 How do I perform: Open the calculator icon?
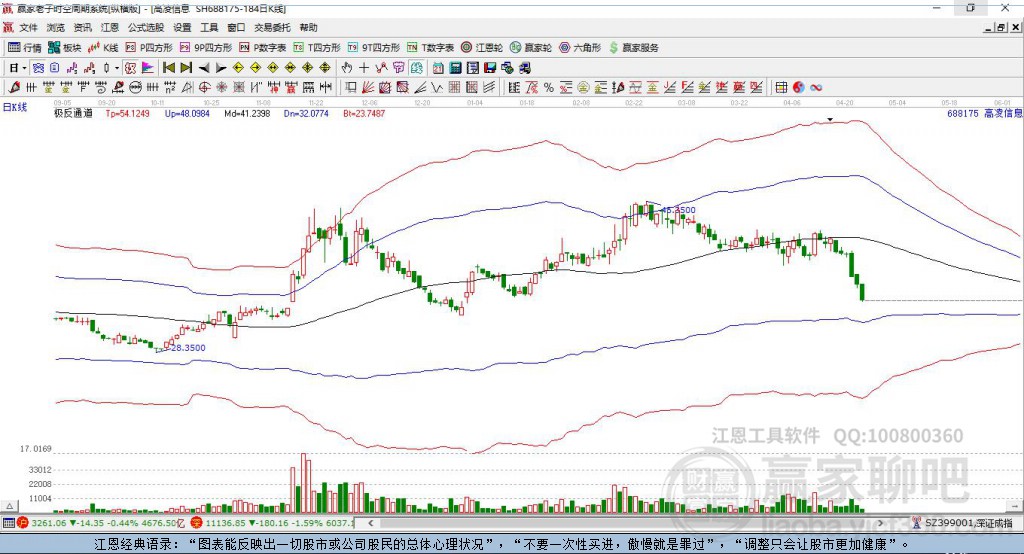click(455, 68)
